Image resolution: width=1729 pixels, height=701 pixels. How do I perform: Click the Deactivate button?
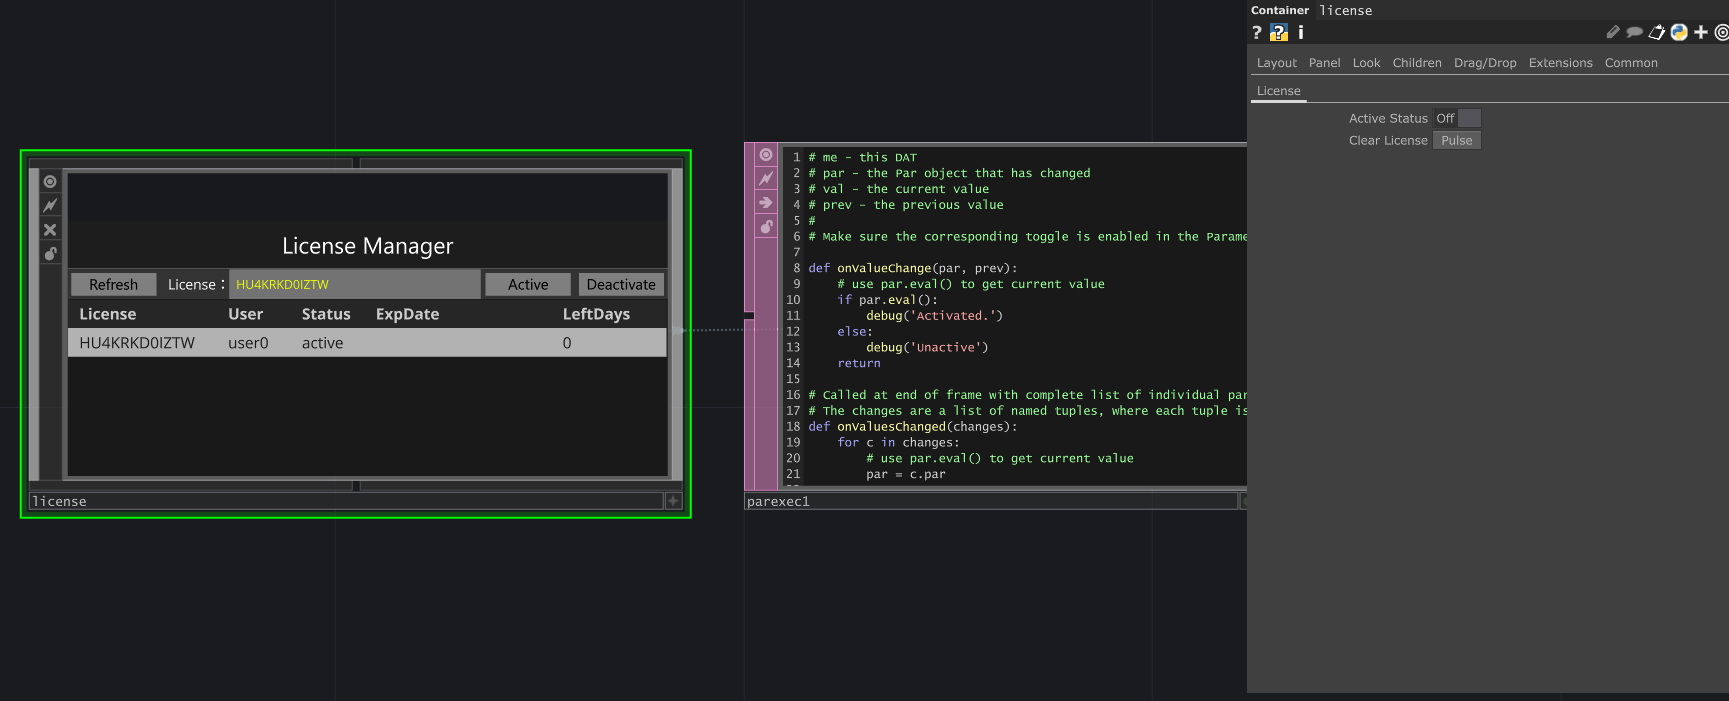[x=620, y=285]
